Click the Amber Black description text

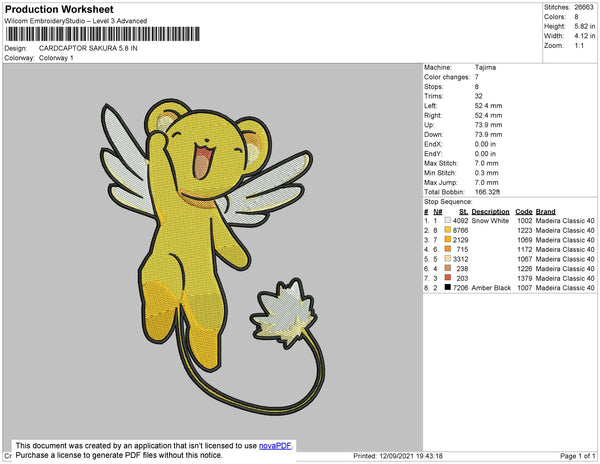click(491, 288)
